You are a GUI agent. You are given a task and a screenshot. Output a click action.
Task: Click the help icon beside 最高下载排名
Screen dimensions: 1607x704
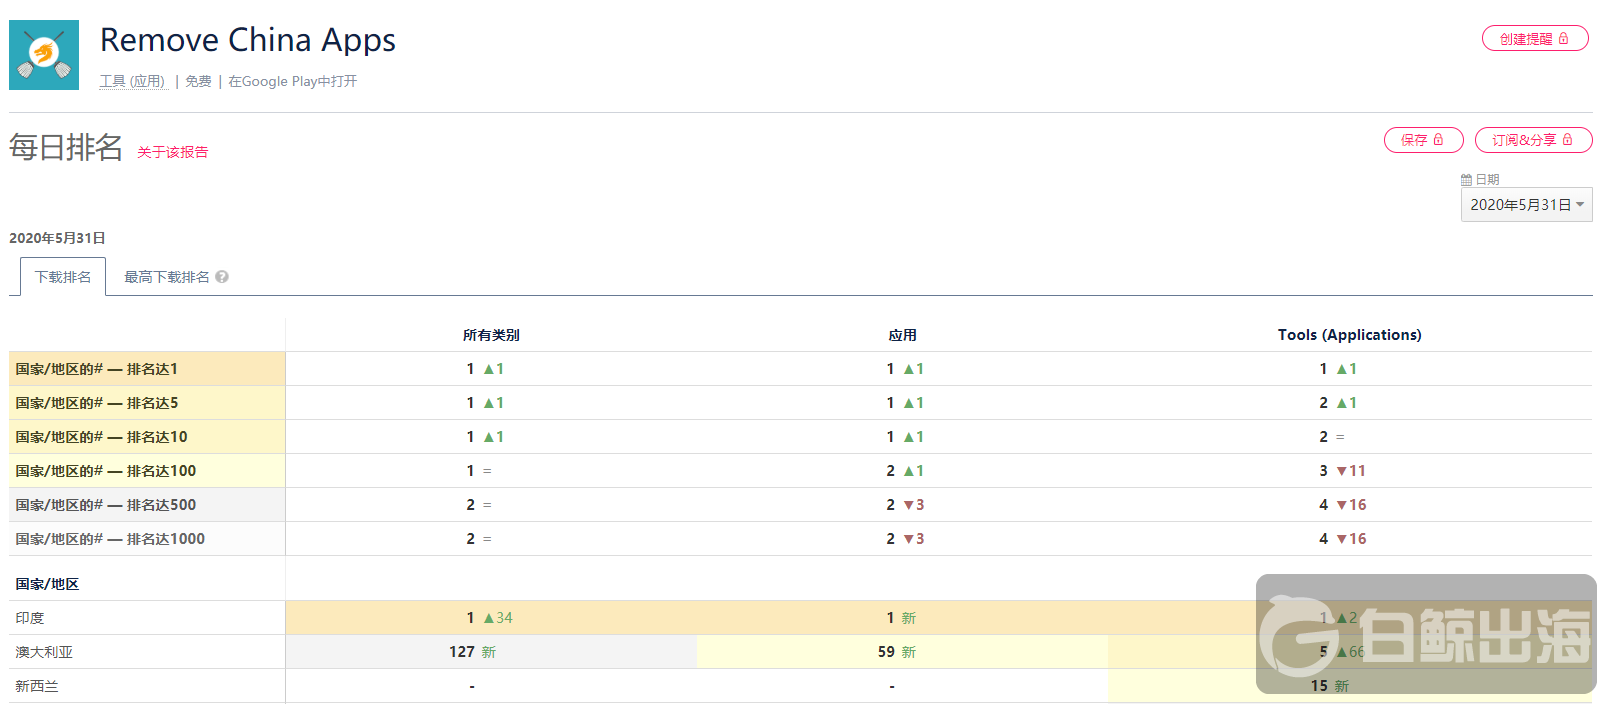coord(222,277)
